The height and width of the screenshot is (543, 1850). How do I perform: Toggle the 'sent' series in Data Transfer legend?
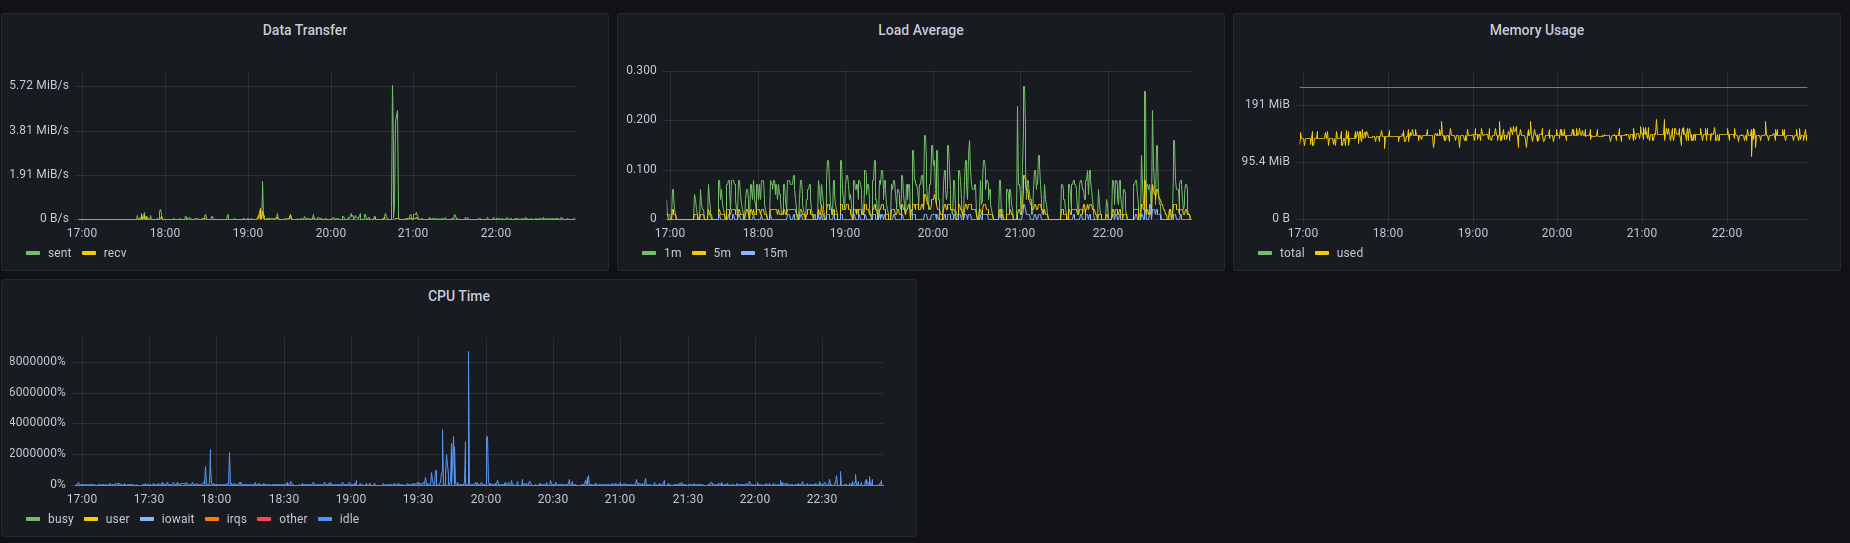[x=59, y=253]
